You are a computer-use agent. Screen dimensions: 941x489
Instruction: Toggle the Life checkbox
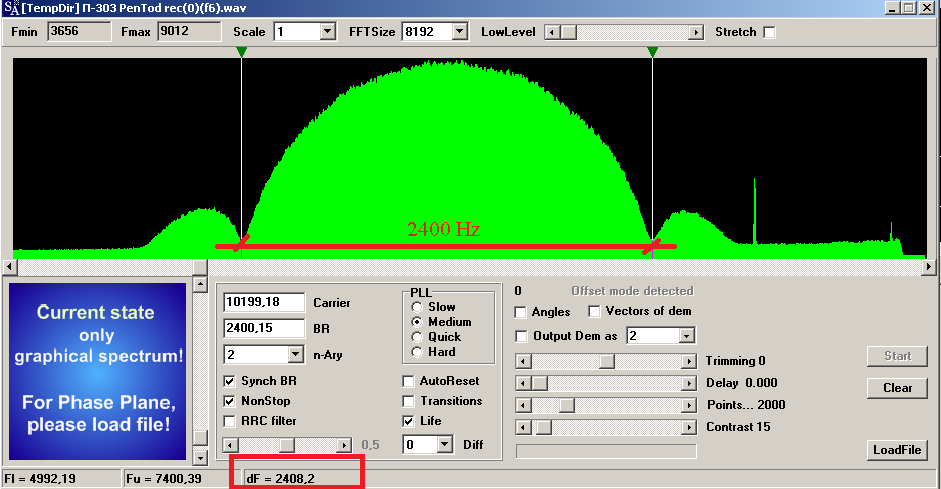coord(408,421)
